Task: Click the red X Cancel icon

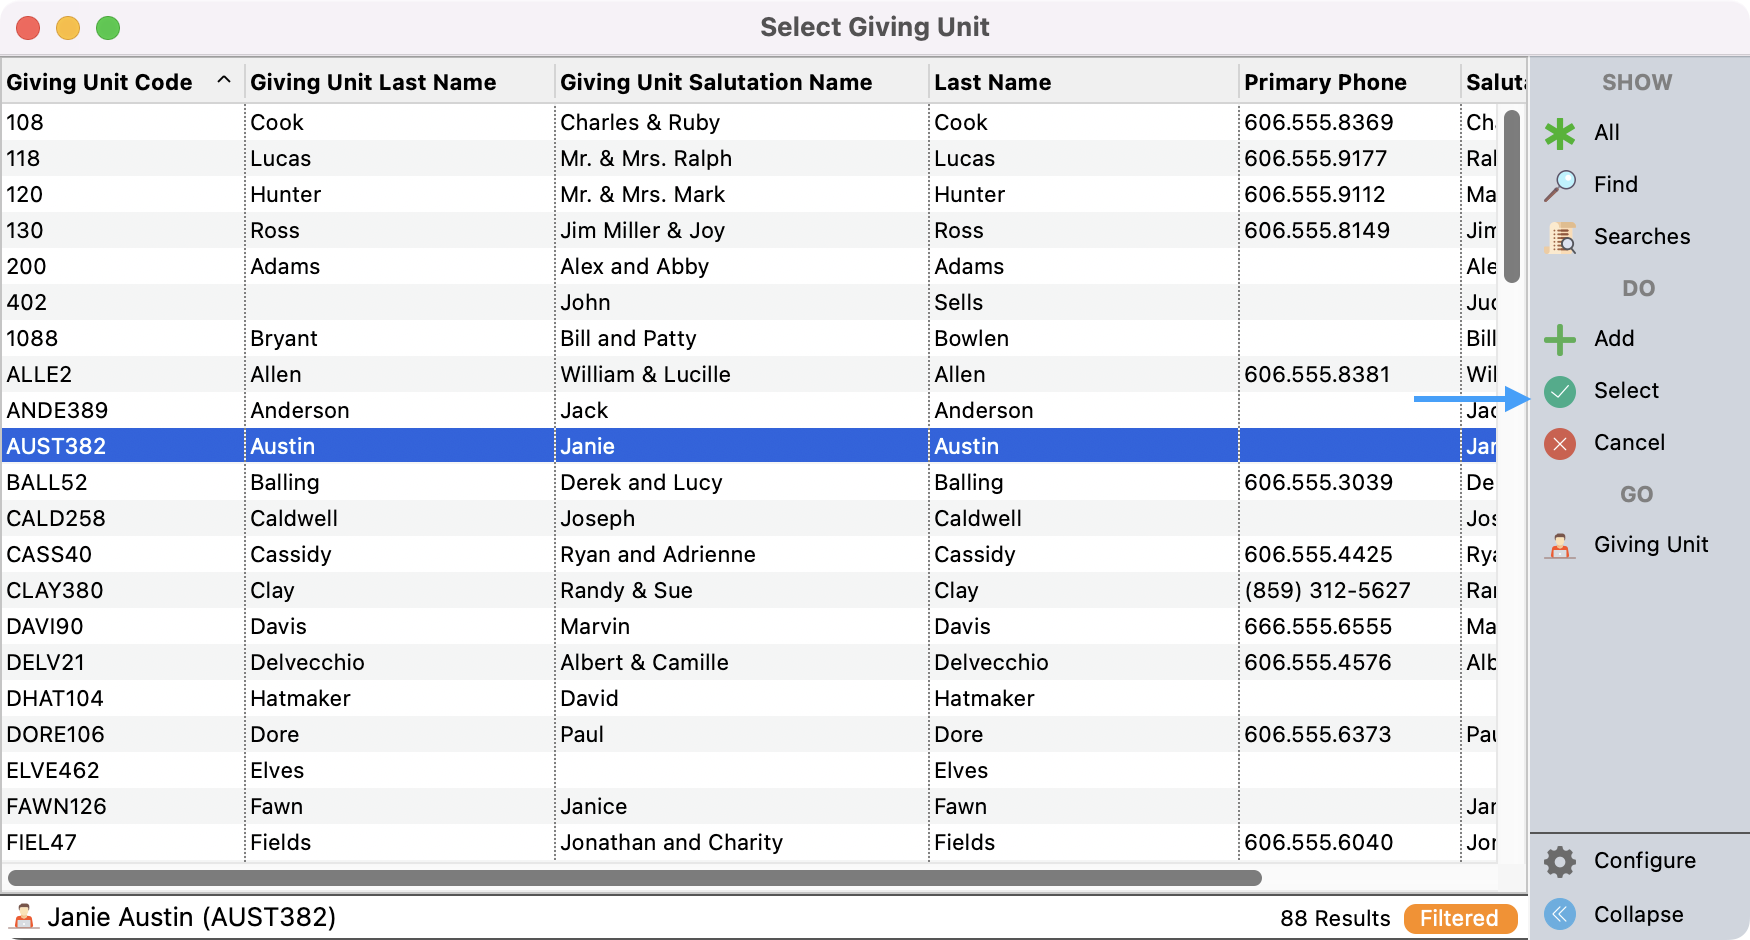Action: pos(1559,443)
